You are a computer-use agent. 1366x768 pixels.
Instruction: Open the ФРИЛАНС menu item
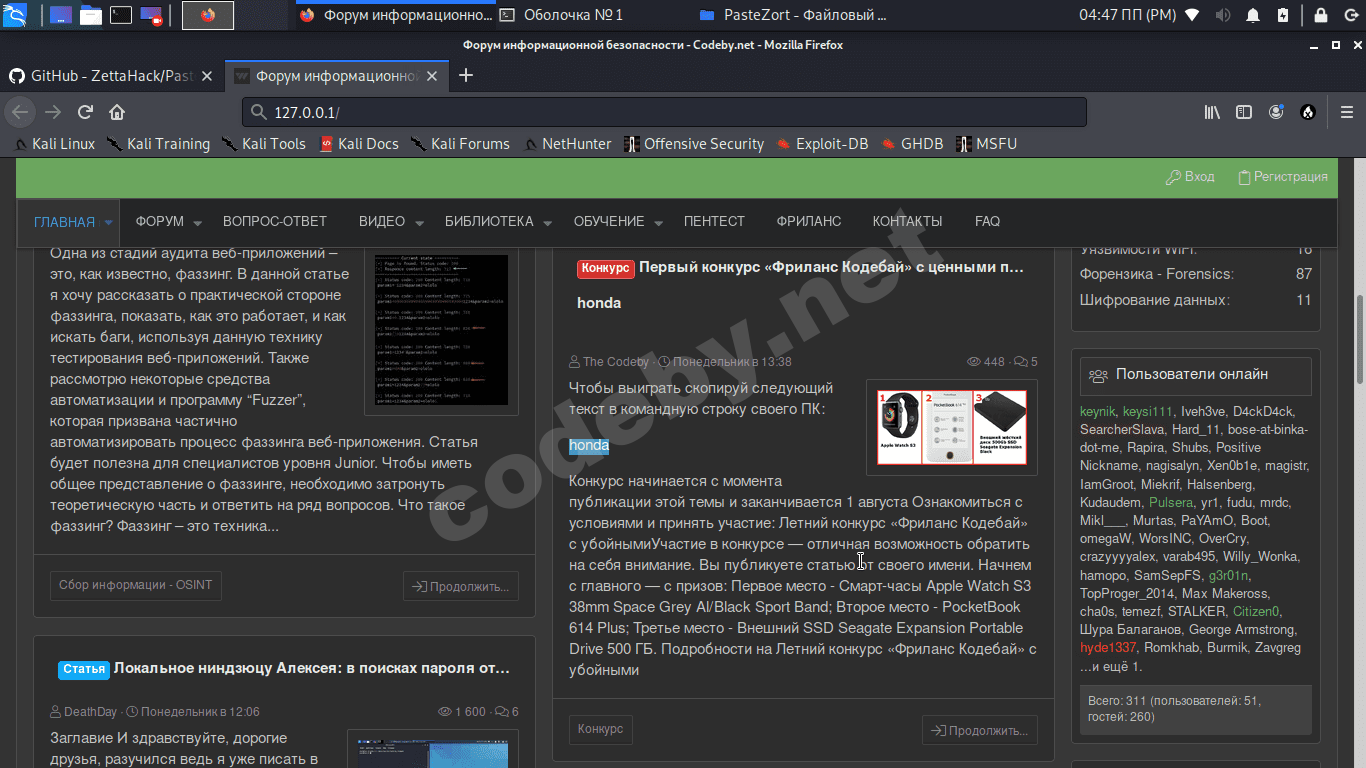pos(809,222)
